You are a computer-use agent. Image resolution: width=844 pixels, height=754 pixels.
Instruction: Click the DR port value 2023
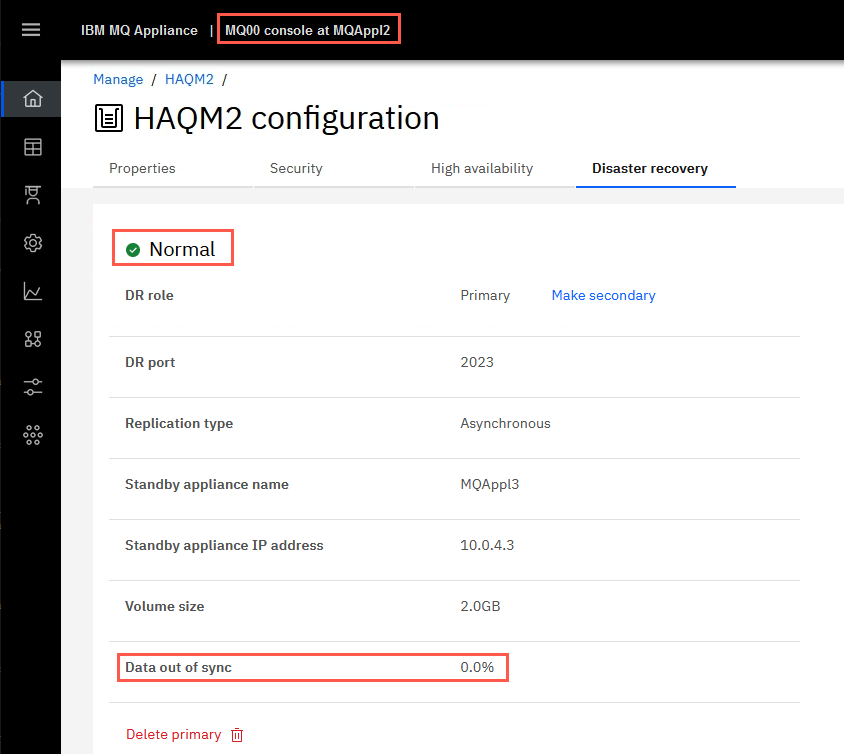(x=477, y=362)
